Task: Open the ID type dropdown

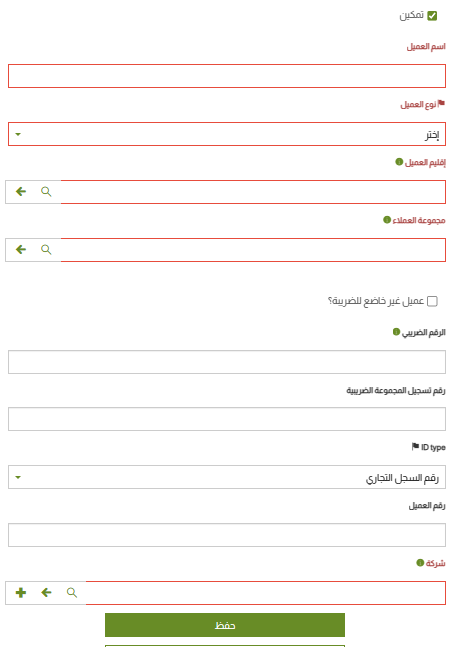Action: point(227,477)
